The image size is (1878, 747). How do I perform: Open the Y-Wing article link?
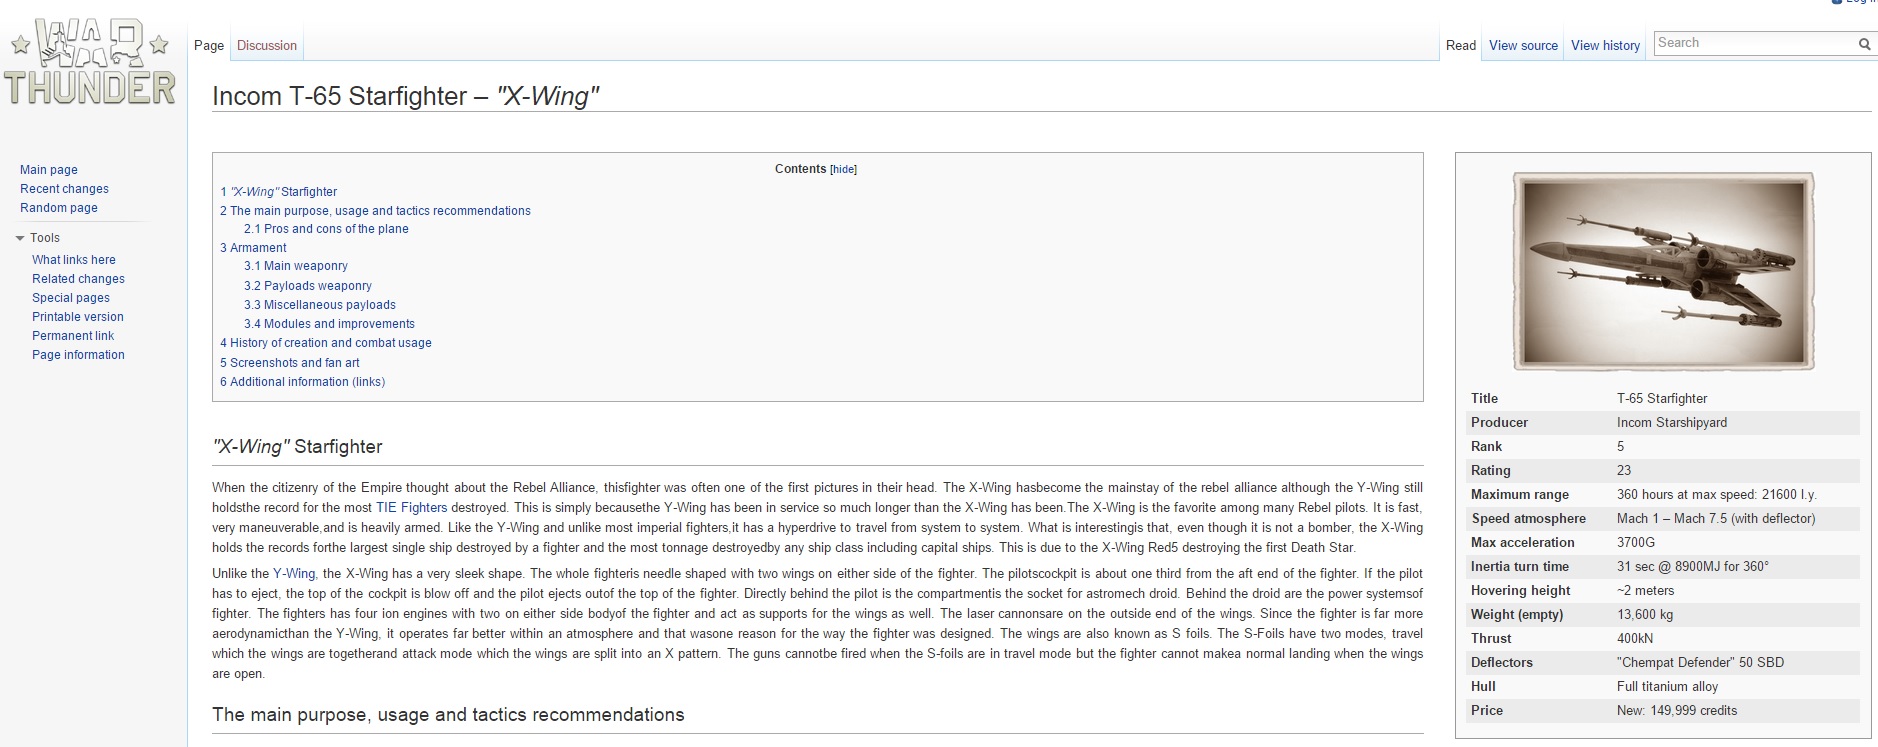(x=295, y=574)
